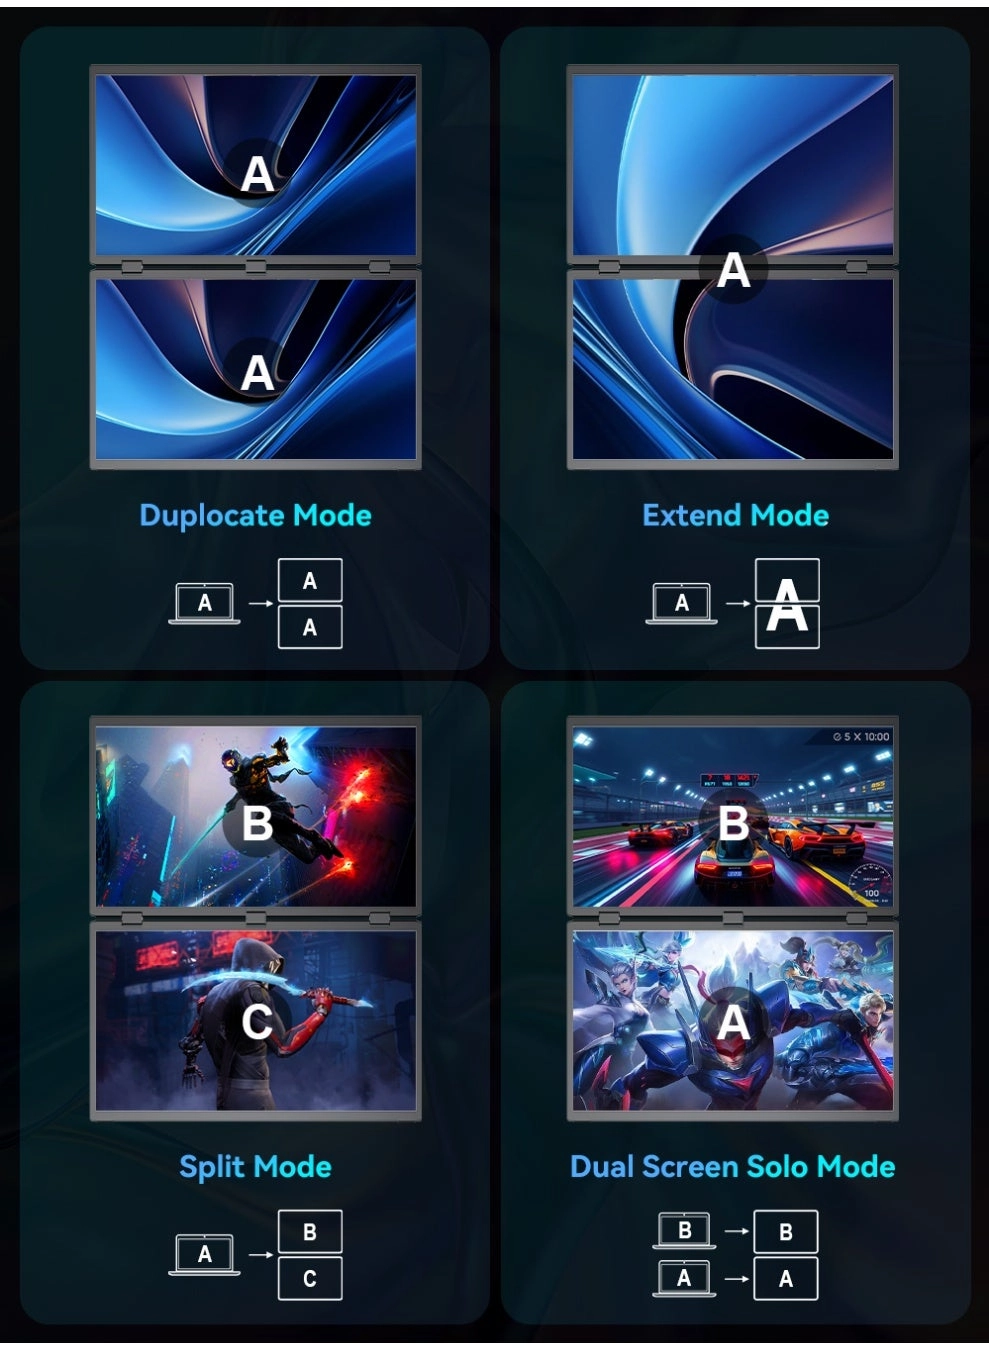Image resolution: width=989 pixels, height=1350 pixels.
Task: Click the C box in Split Mode diagram
Action: [310, 1278]
